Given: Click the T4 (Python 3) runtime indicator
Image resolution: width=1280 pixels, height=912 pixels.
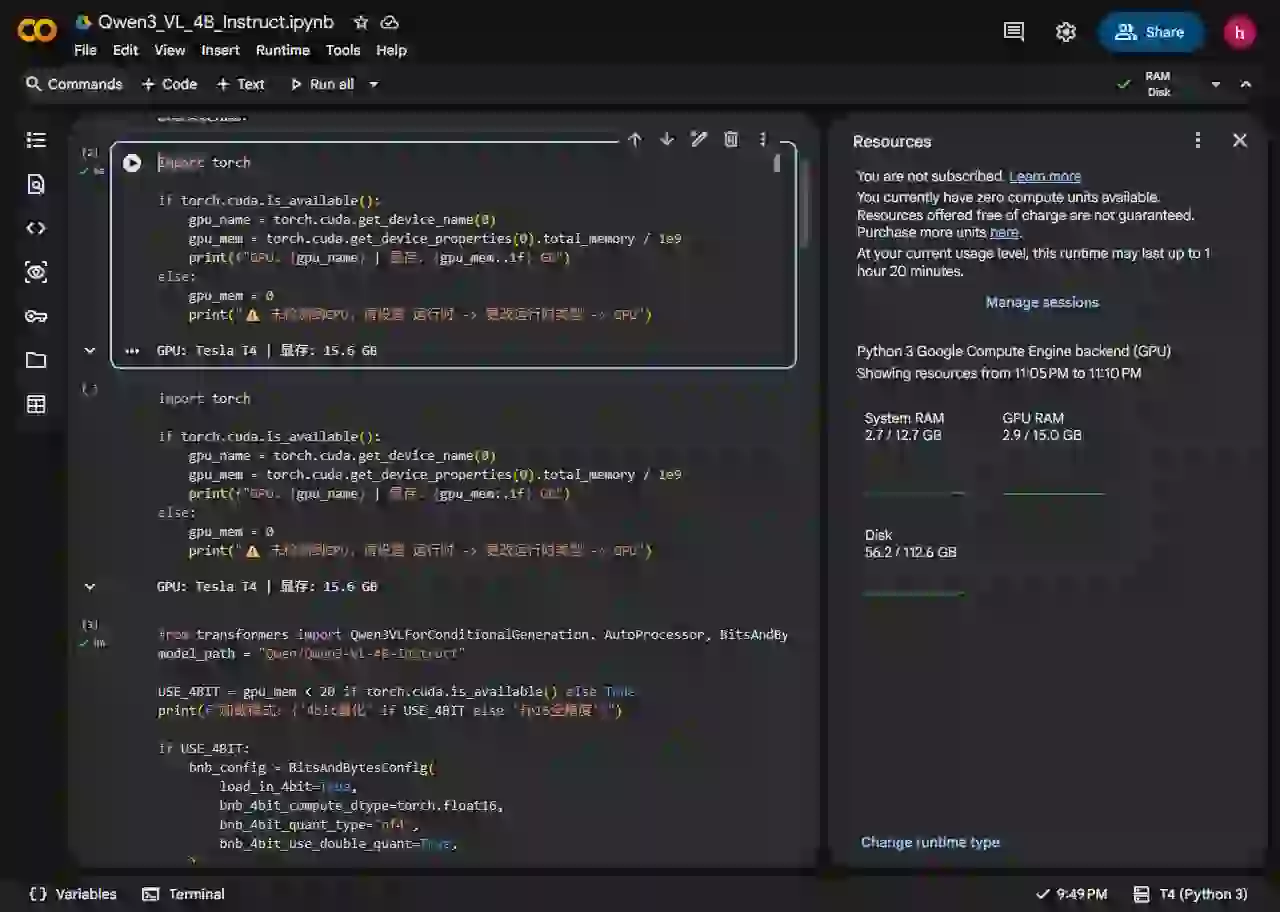Looking at the screenshot, I should (1190, 894).
